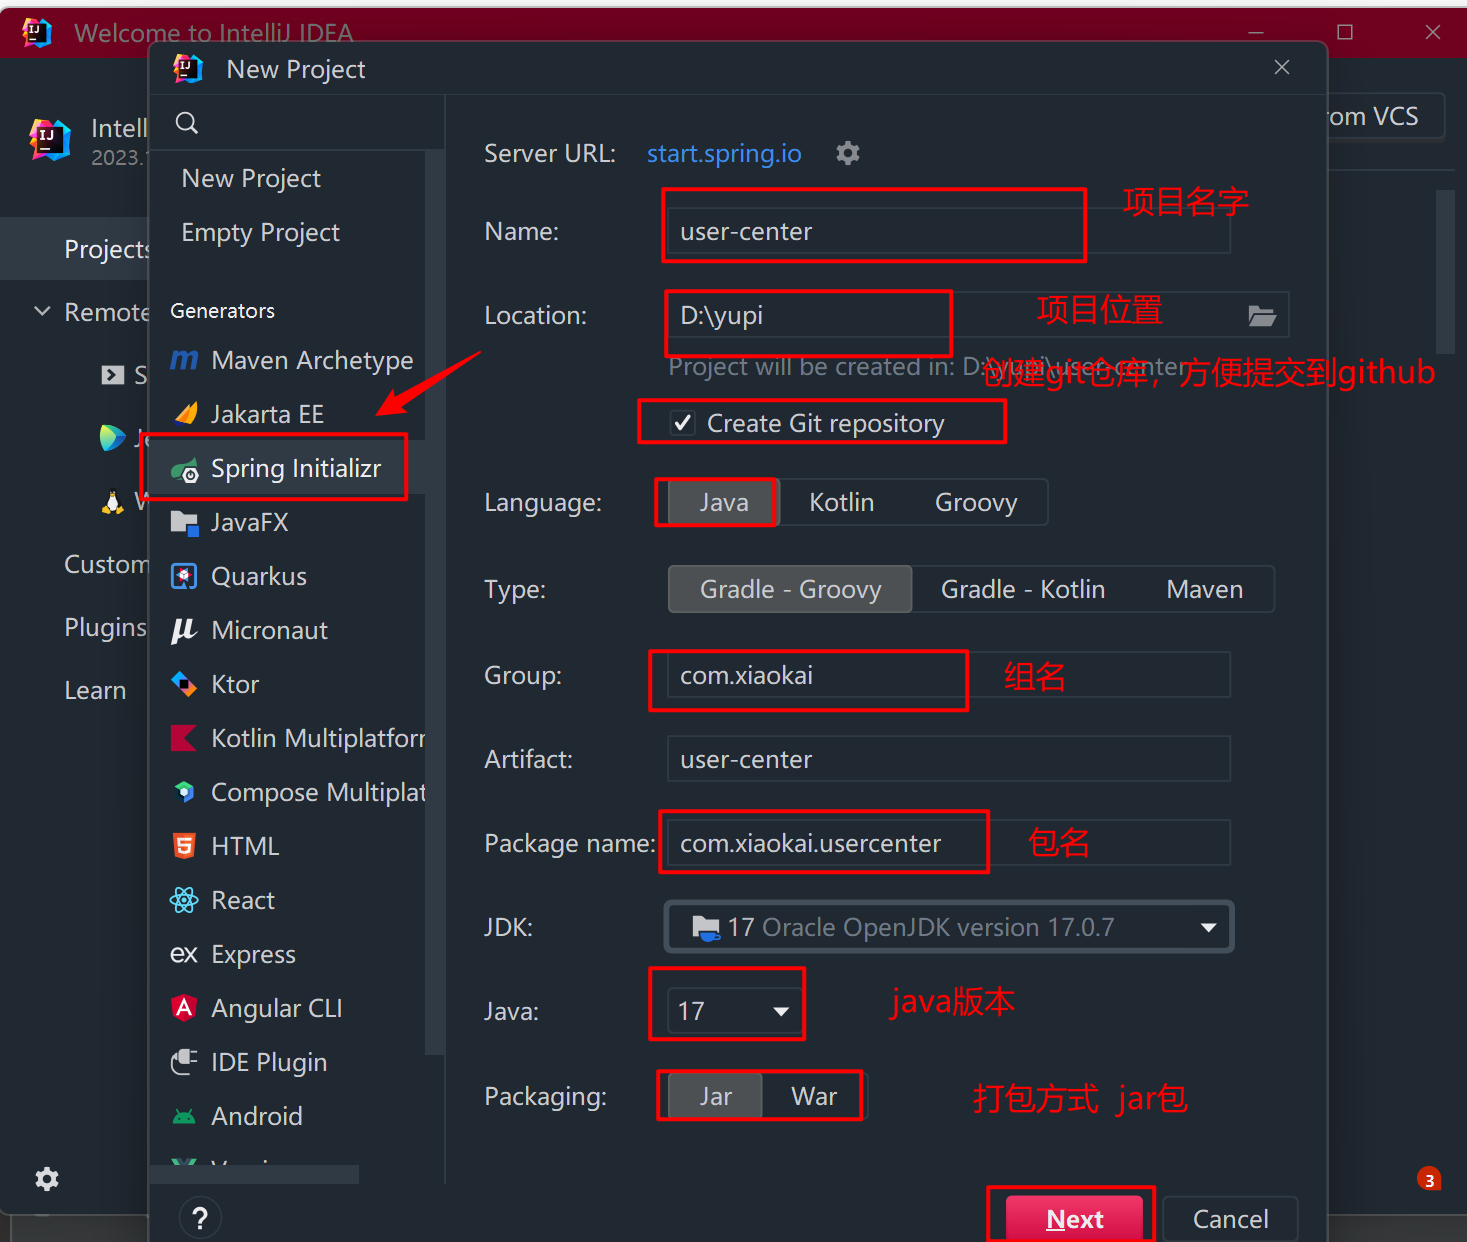Viewport: 1467px width, 1242px height.
Task: Click the Angular CLI generator icon
Action: [x=184, y=1008]
